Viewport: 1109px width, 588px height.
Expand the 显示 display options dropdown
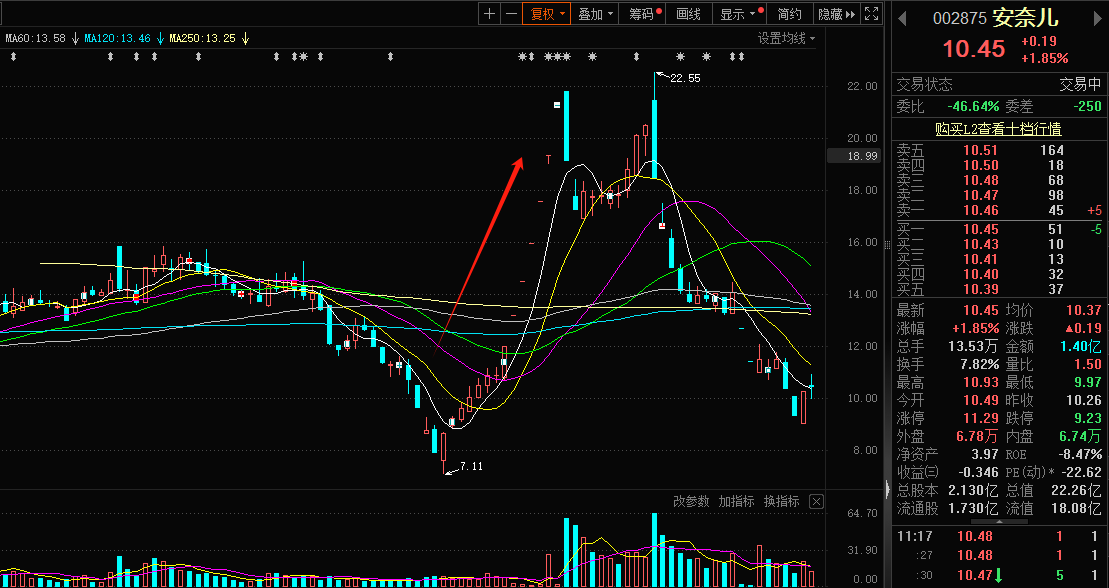pyautogui.click(x=738, y=13)
